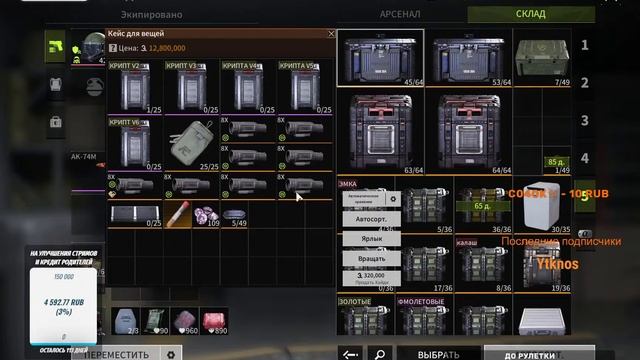Screen dimensions: 640x360
Task: Select the red item with value 890
Action: click(x=214, y=321)
